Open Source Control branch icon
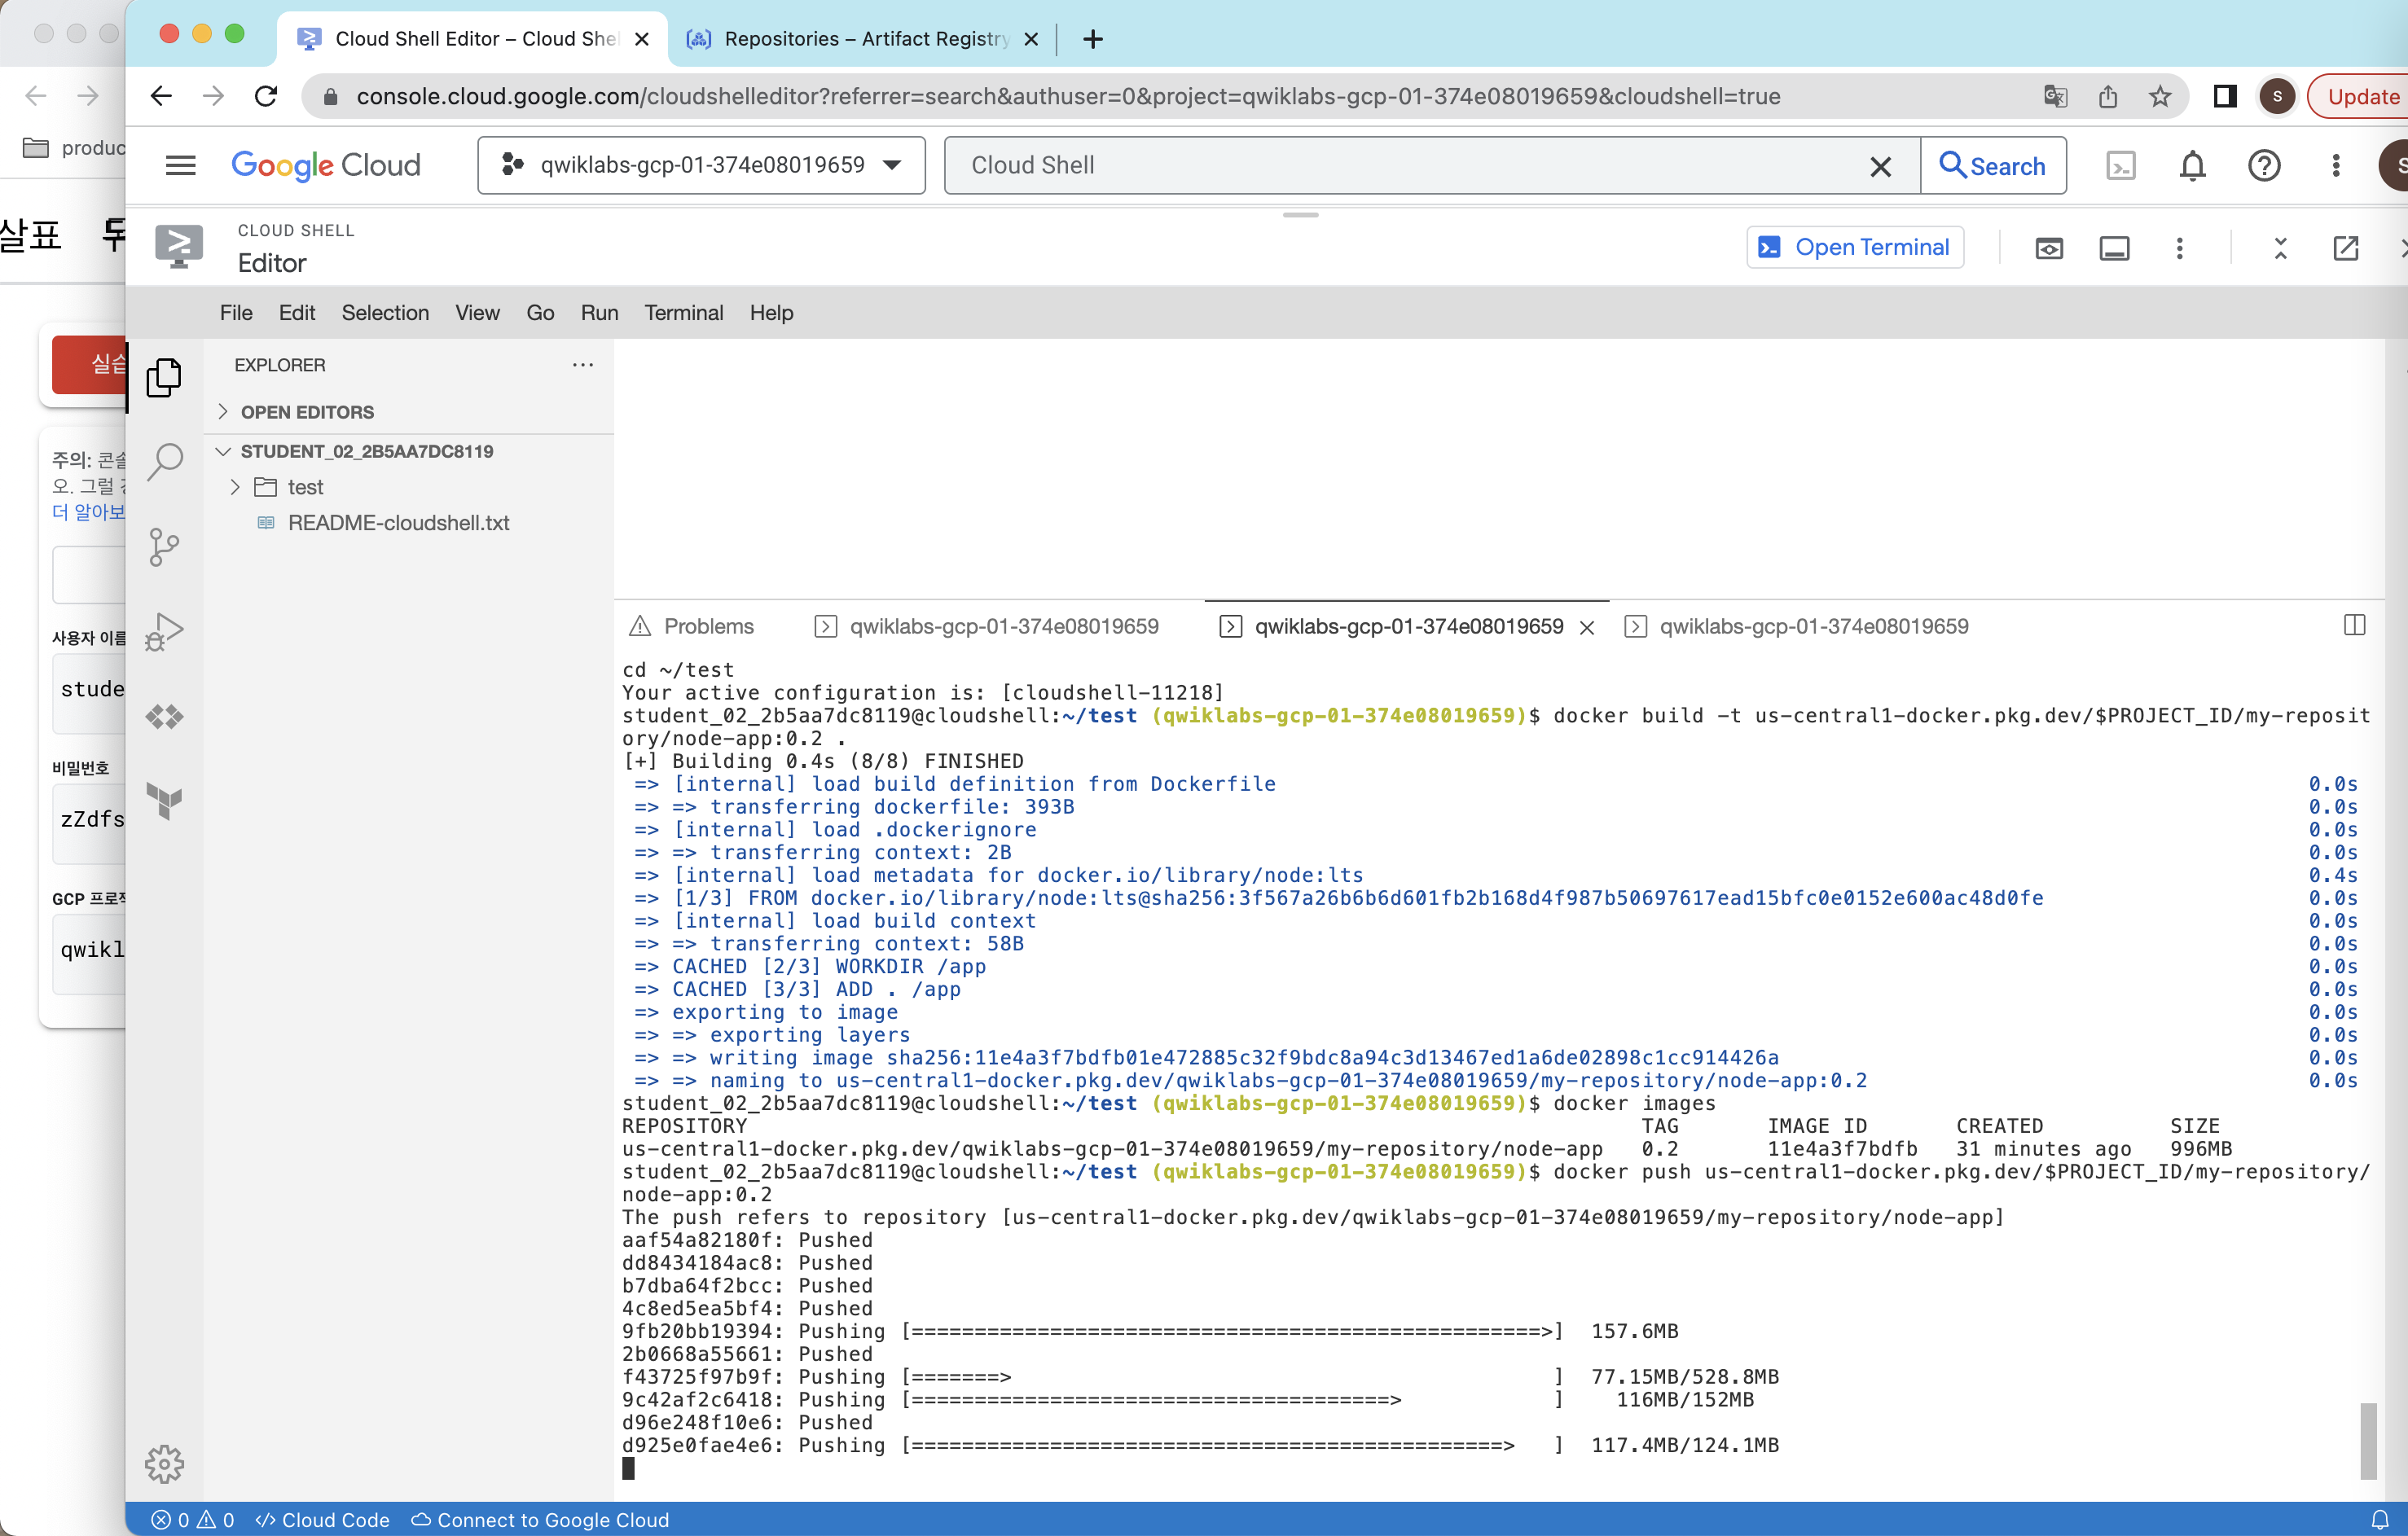 point(164,547)
